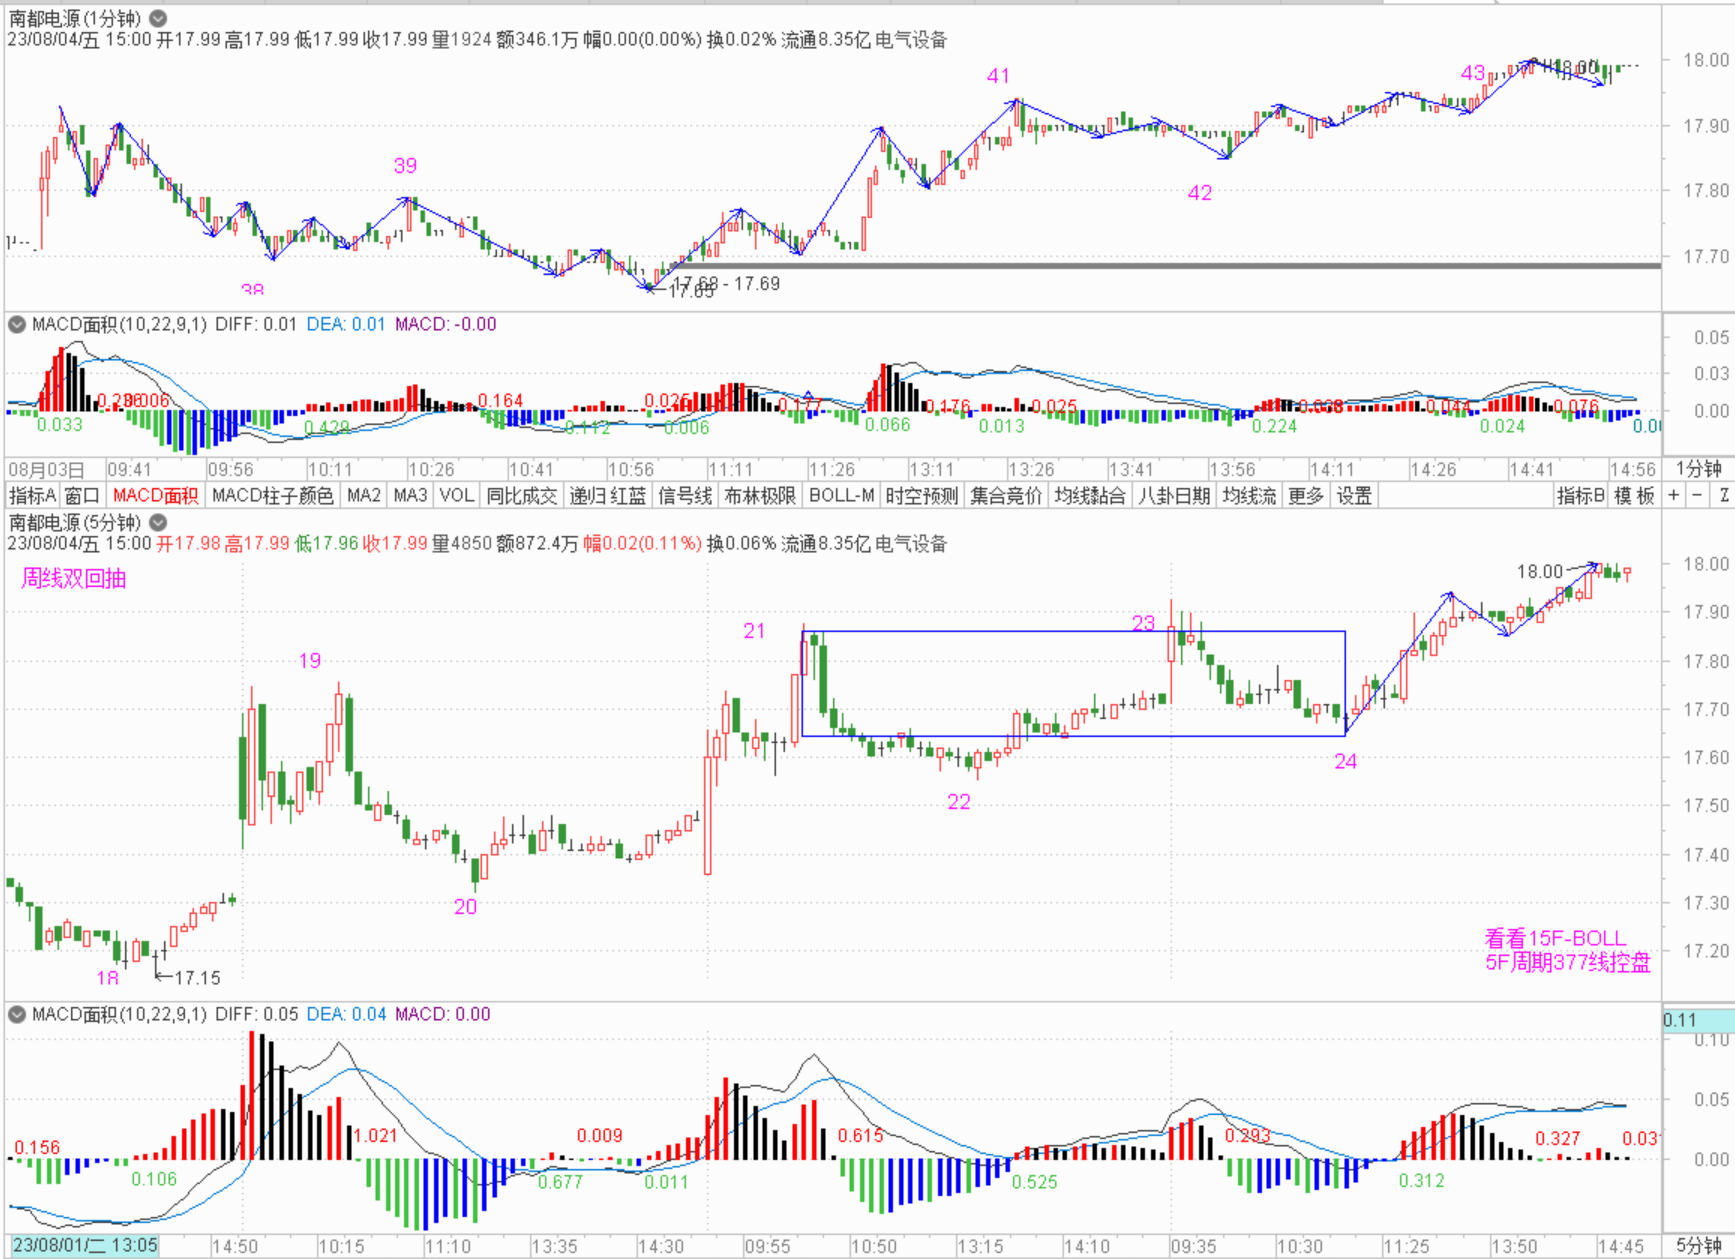Screen dimensions: 1735x1259
Task: Click the 5分钟 period label at bottom
Action: point(1698,1245)
